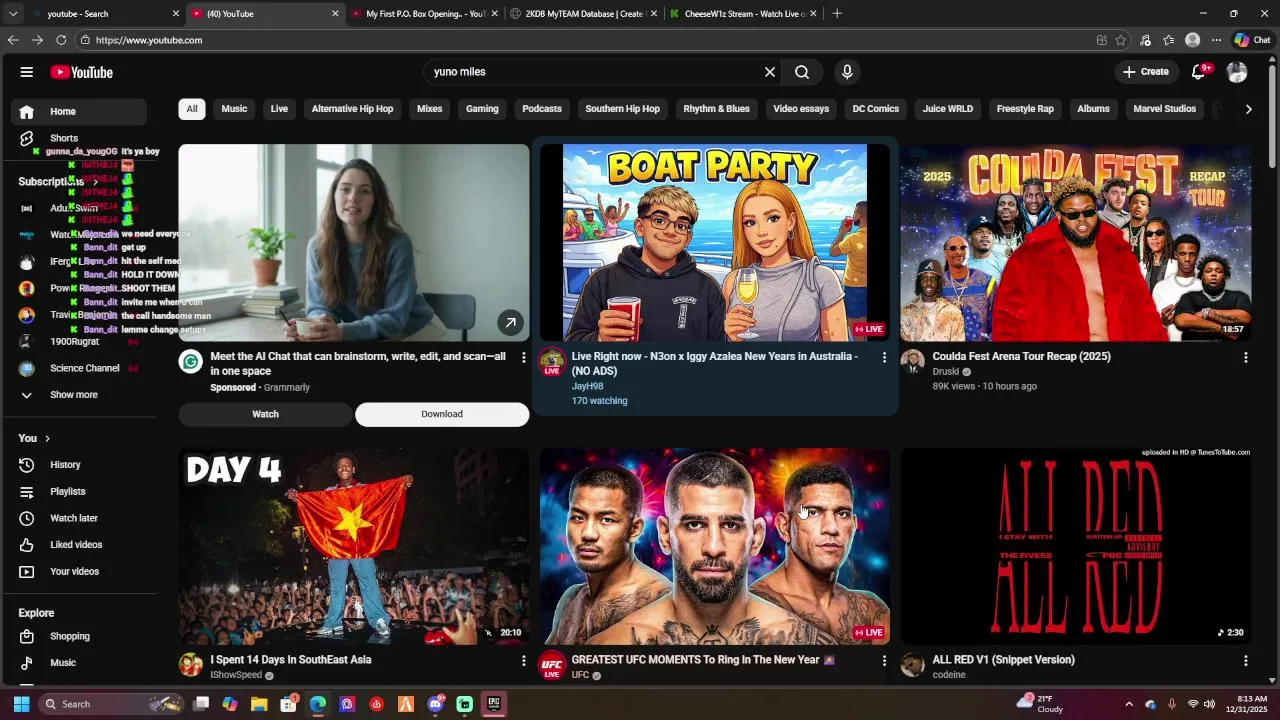1280x720 pixels.
Task: Open Watch later in the sidebar
Action: coord(80,518)
